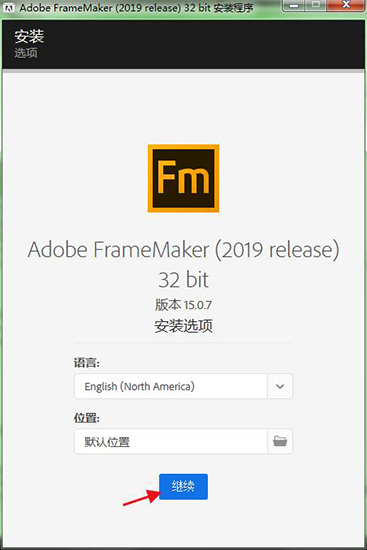Click the disabled maximize window button
367x550 pixels.
point(316,5)
